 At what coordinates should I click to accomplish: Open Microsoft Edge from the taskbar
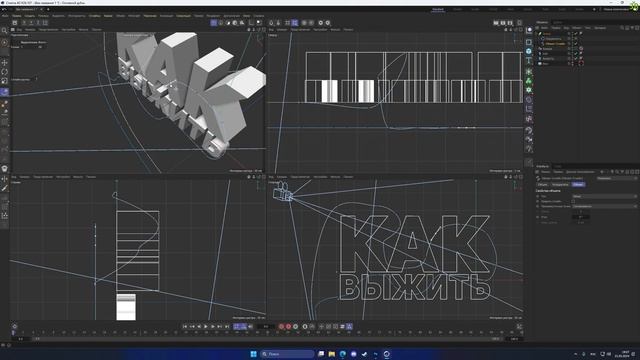click(343, 354)
